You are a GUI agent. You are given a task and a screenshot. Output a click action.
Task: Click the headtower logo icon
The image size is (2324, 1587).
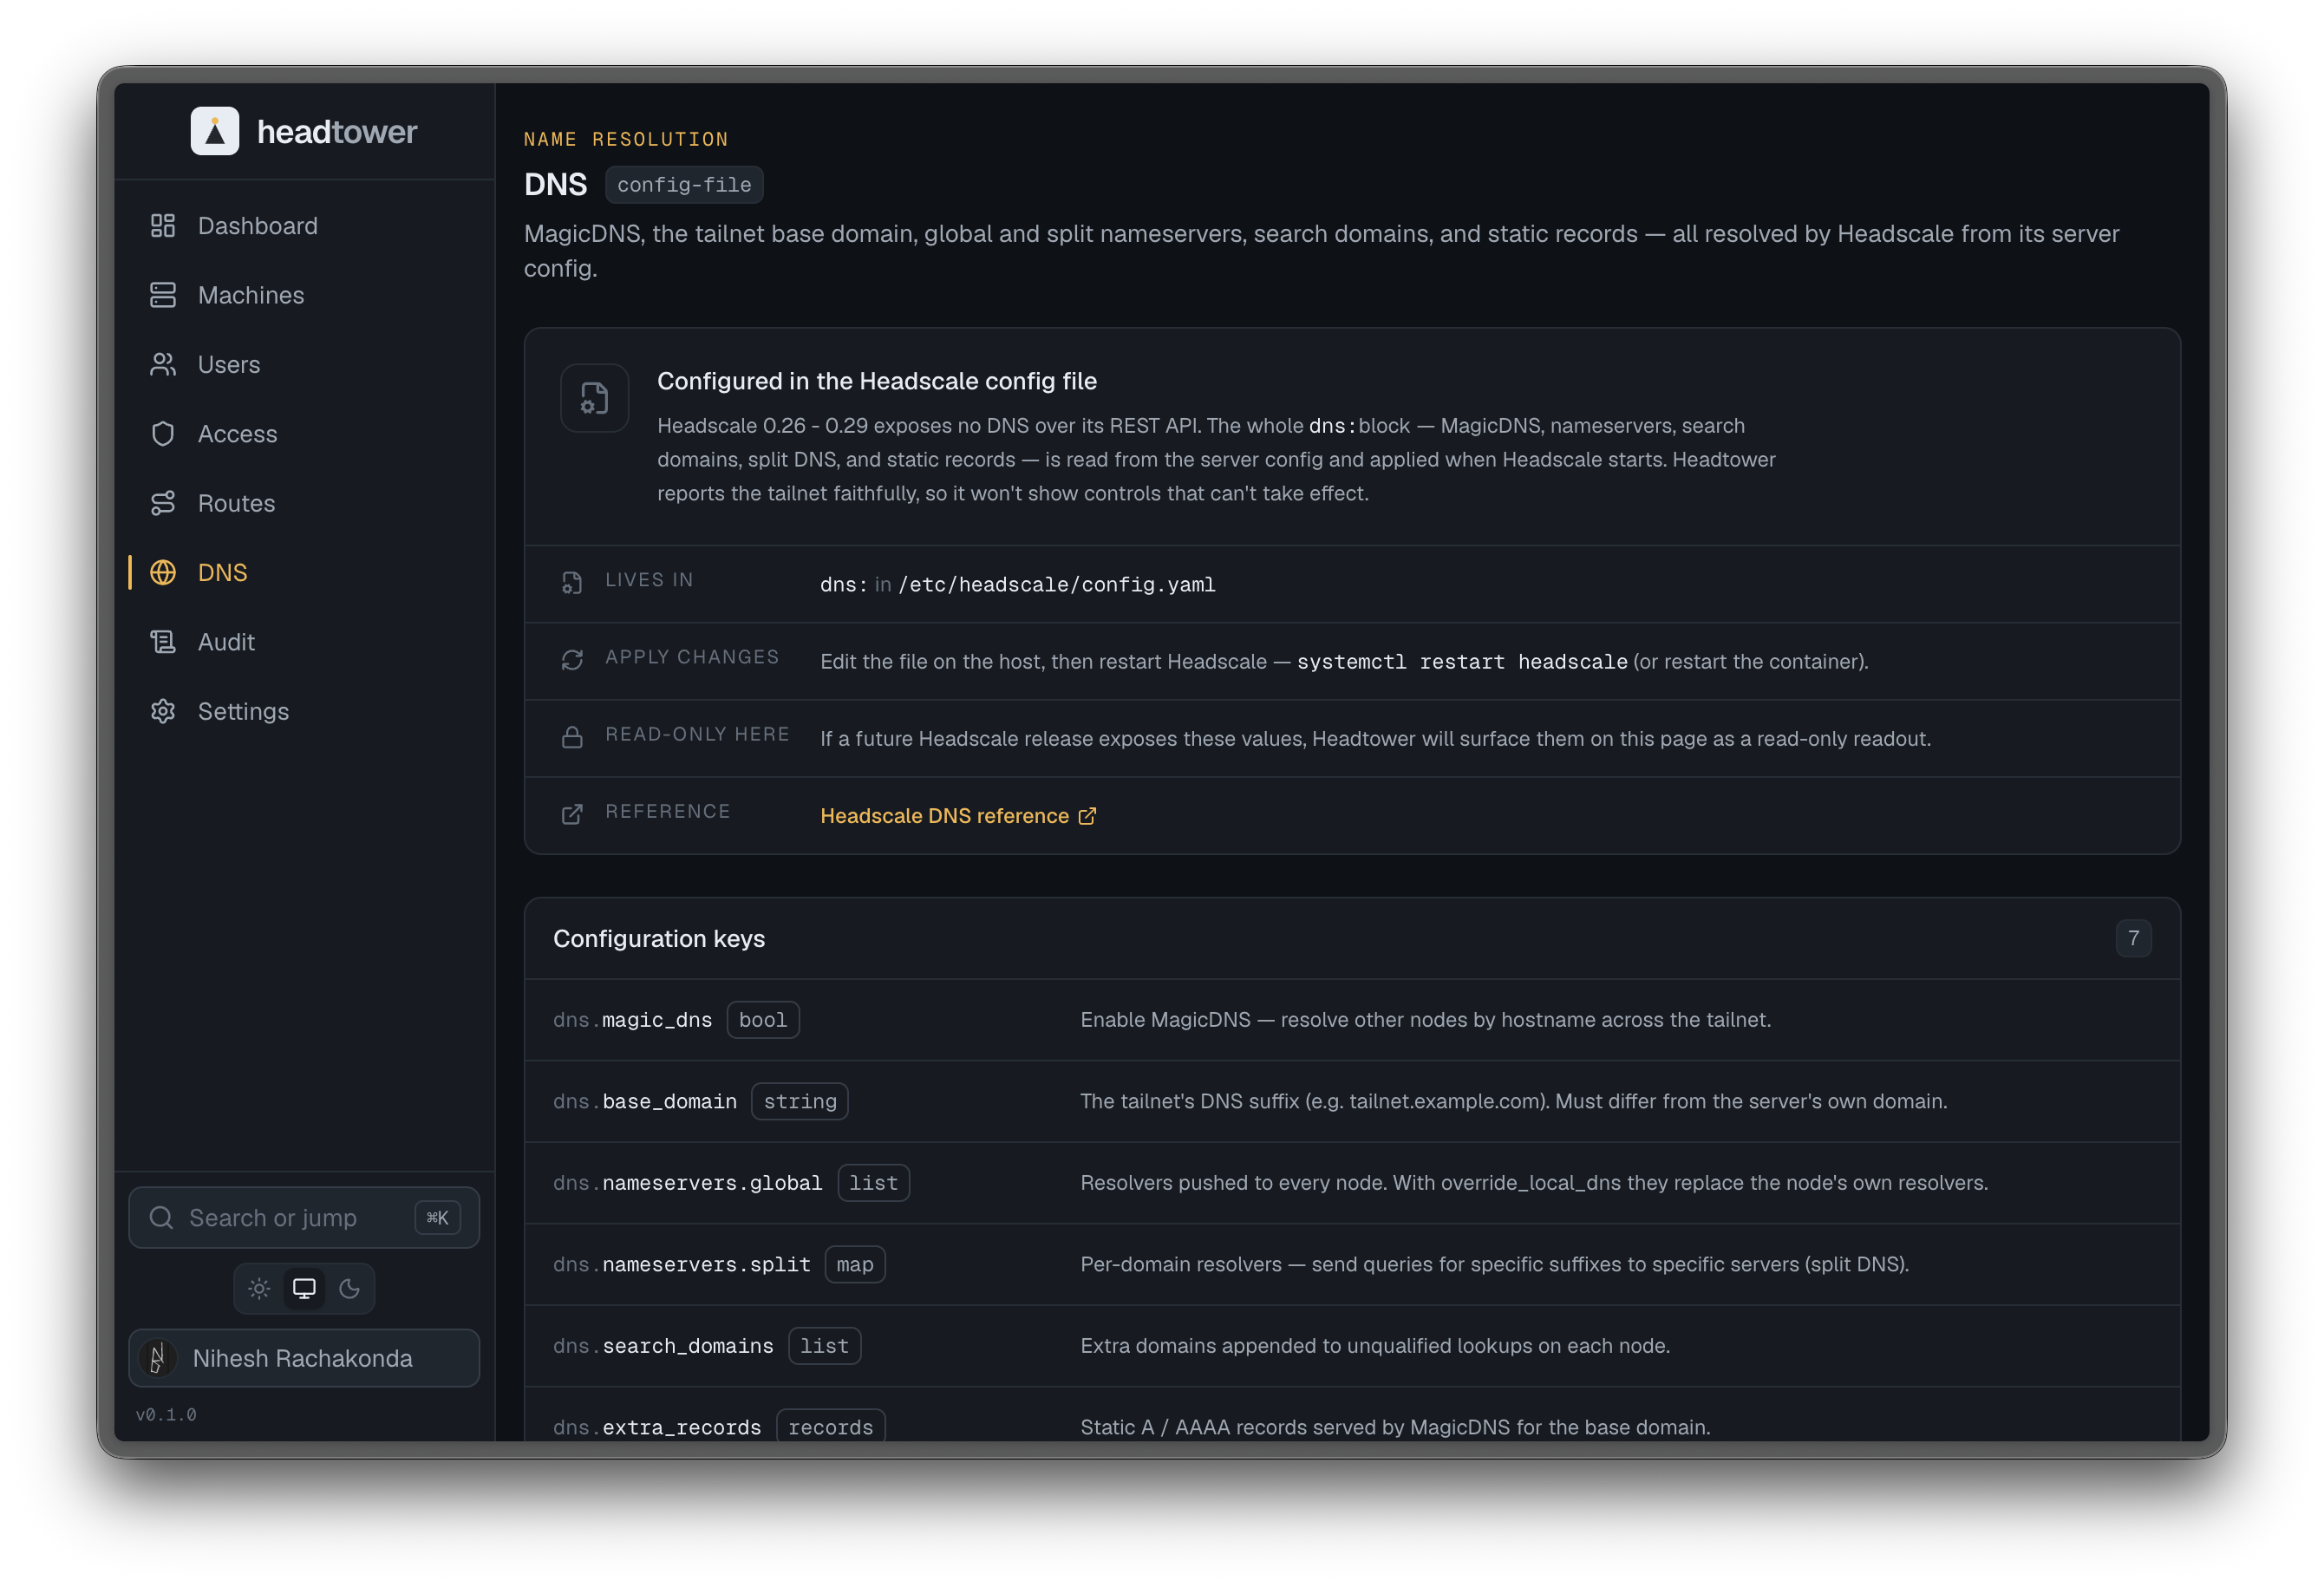(x=215, y=131)
